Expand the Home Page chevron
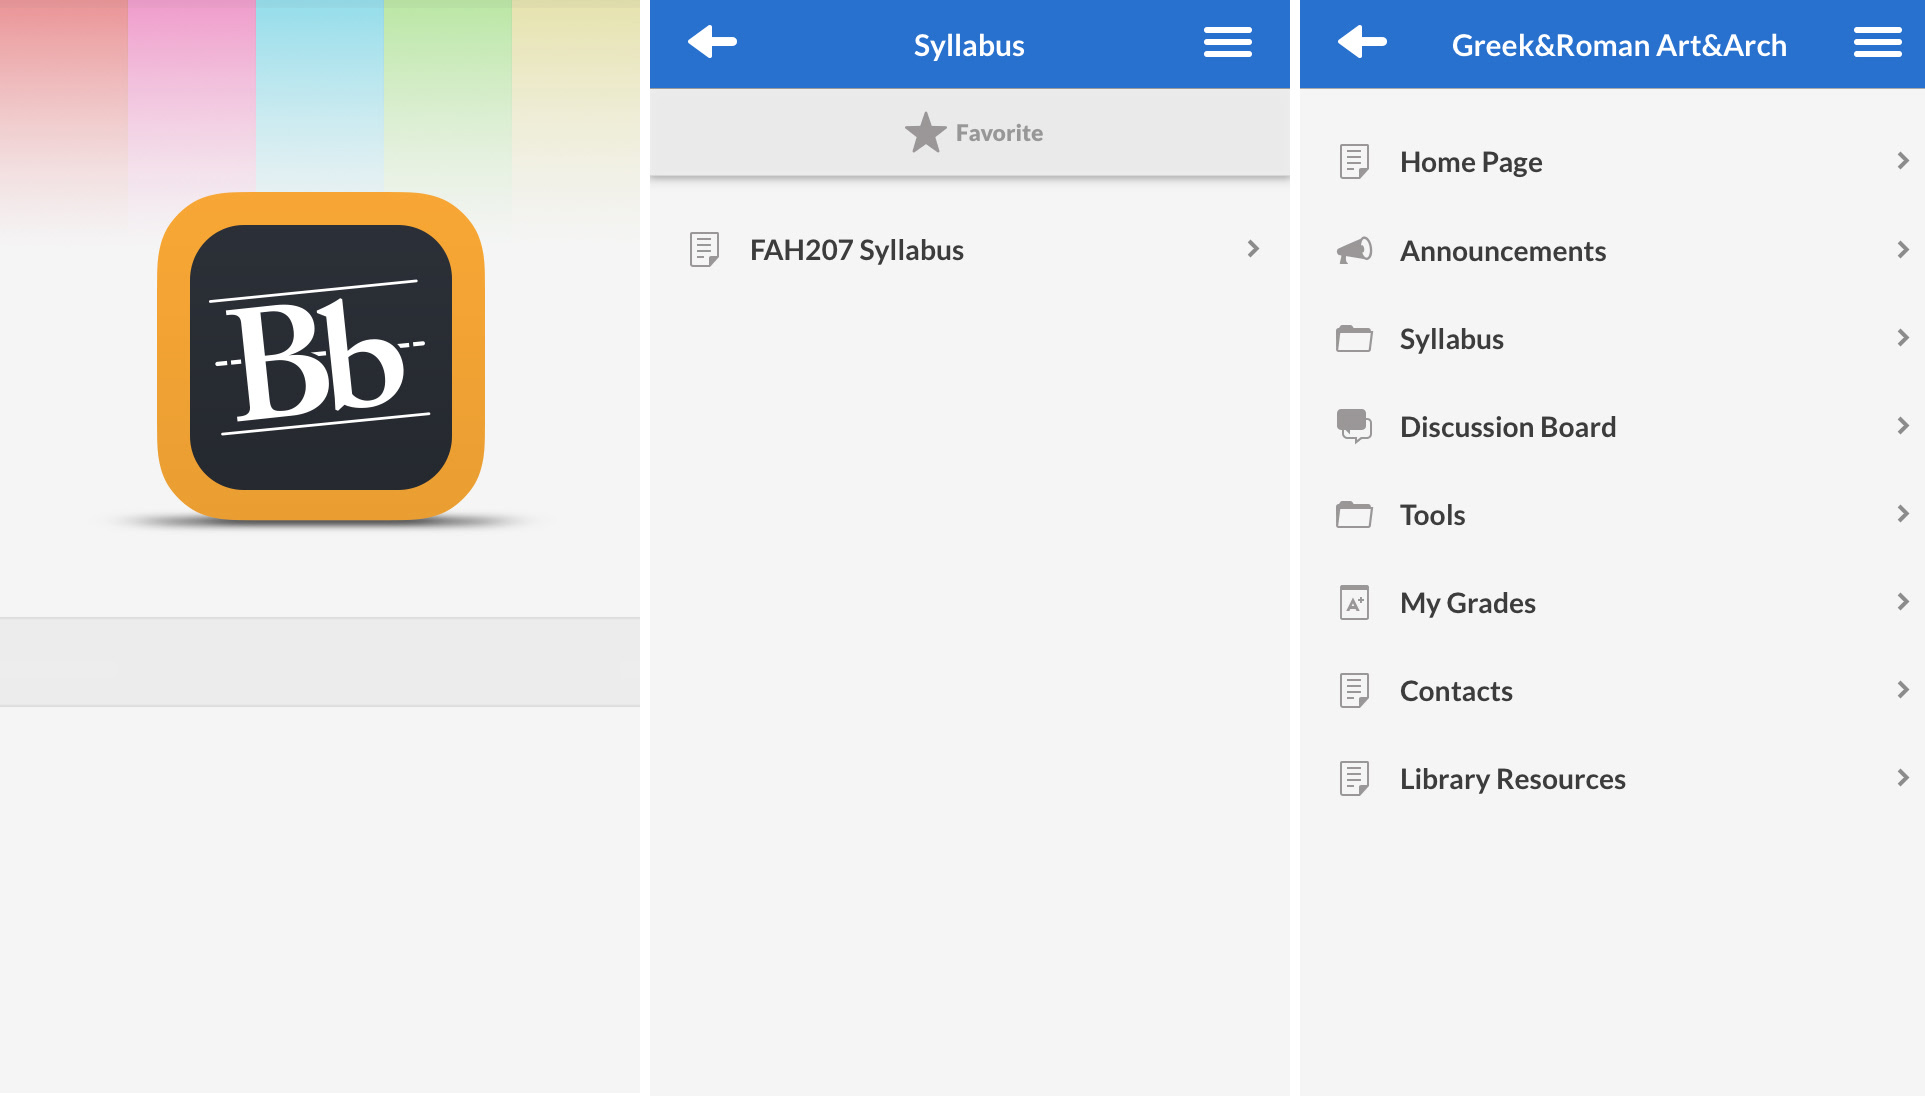 pyautogui.click(x=1902, y=161)
